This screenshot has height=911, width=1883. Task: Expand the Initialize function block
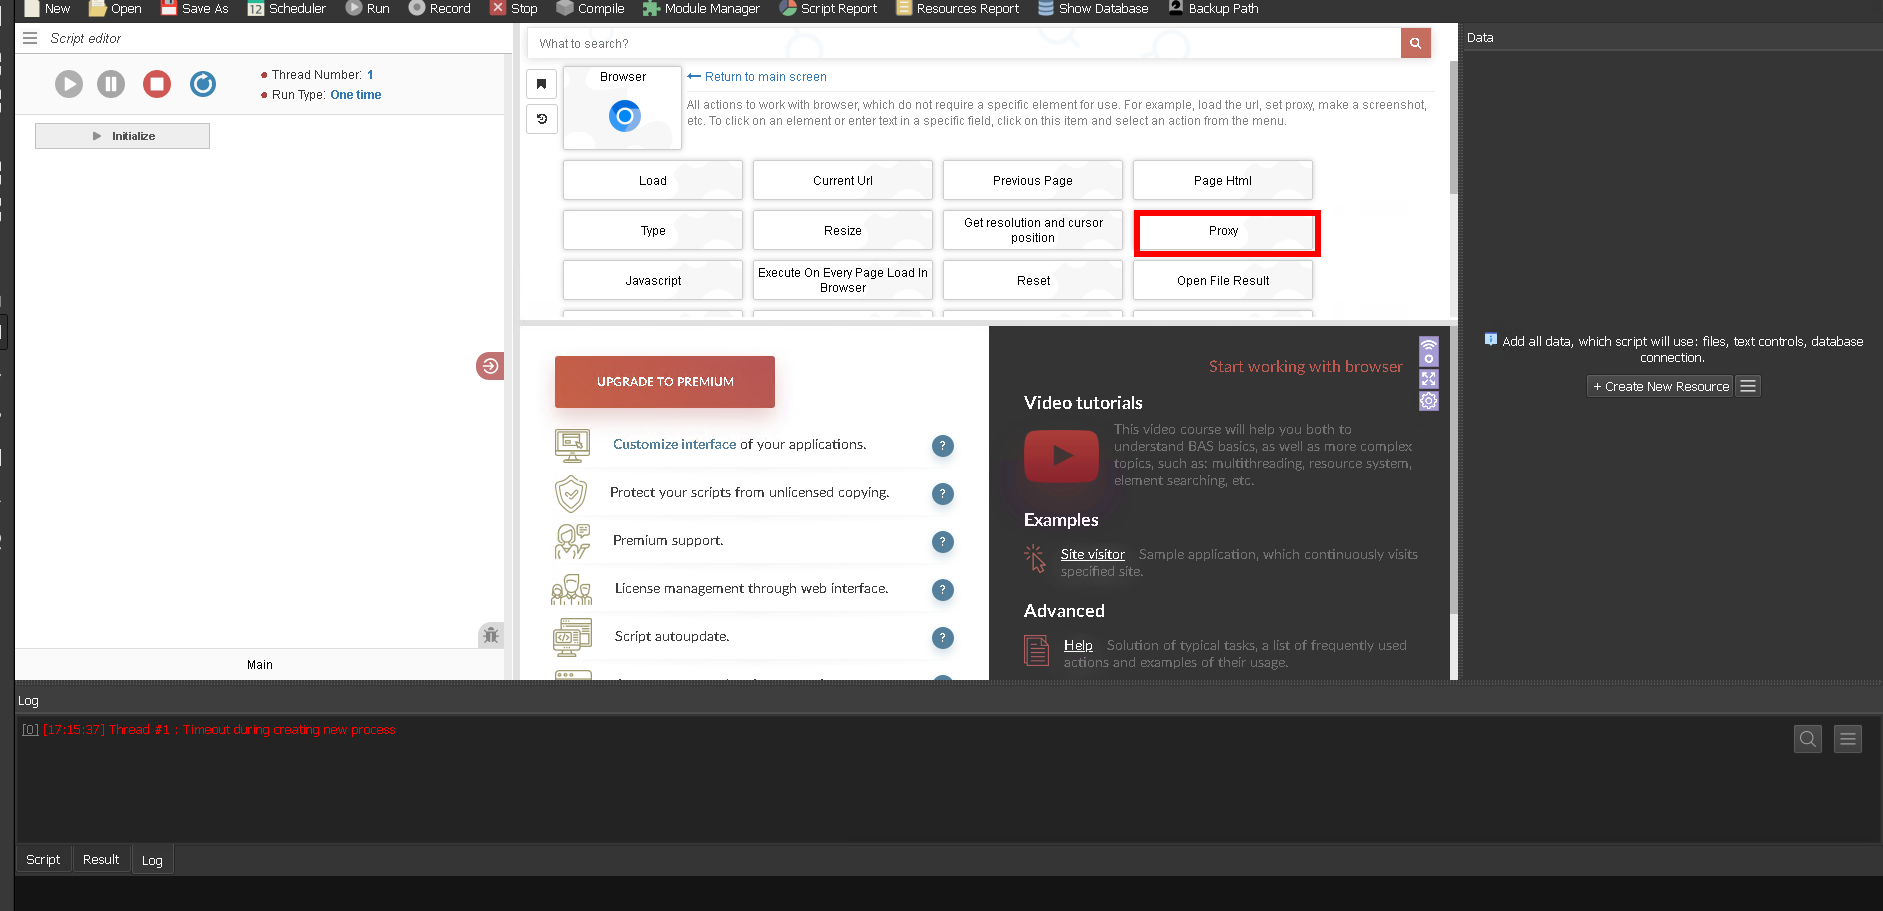pos(122,136)
